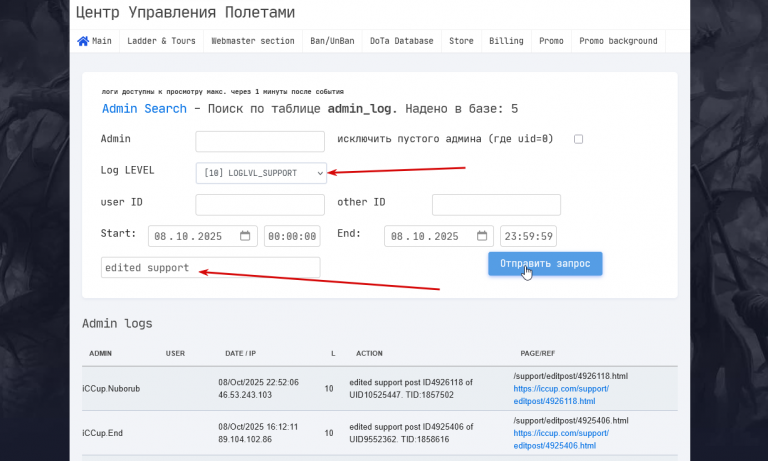Select the Billing menu item

click(x=506, y=41)
